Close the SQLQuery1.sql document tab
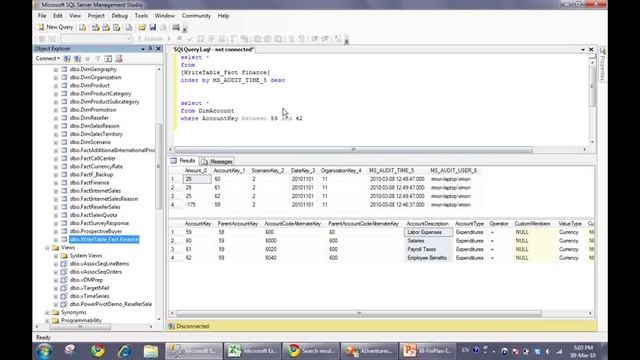Viewport: 640px width, 360px height. pyautogui.click(x=591, y=49)
